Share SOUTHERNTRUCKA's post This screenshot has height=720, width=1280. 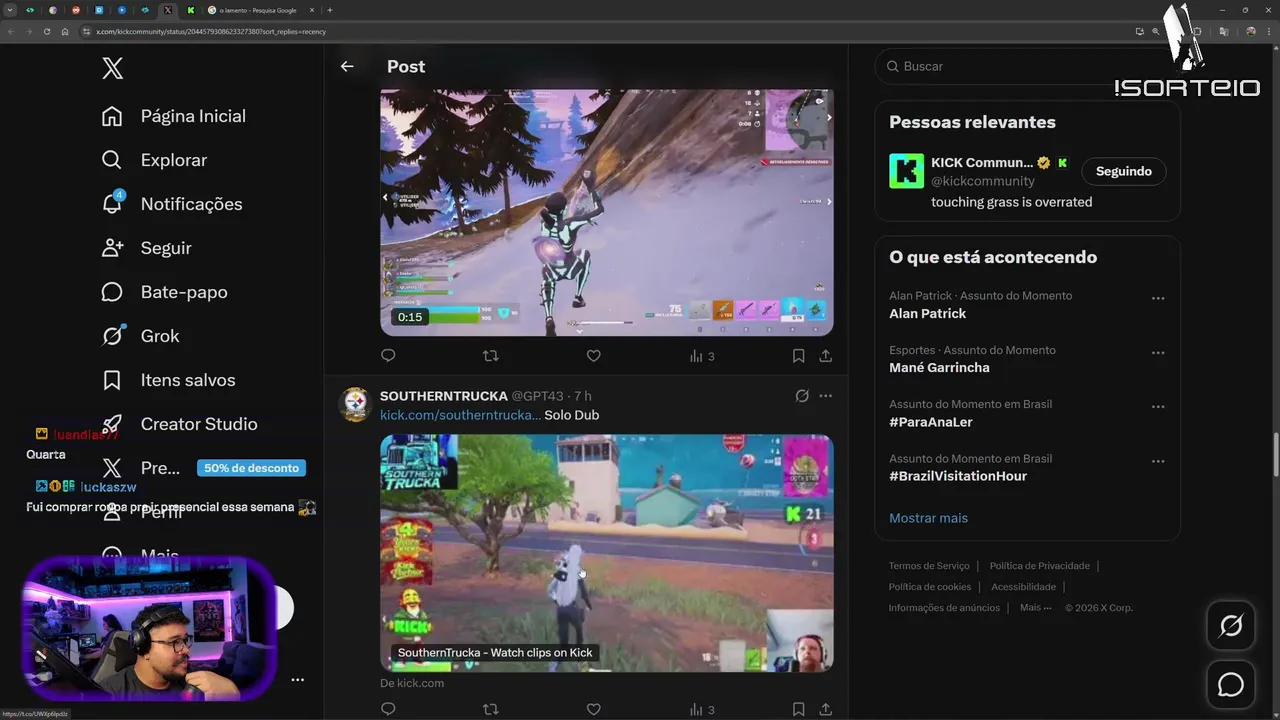pyautogui.click(x=825, y=709)
